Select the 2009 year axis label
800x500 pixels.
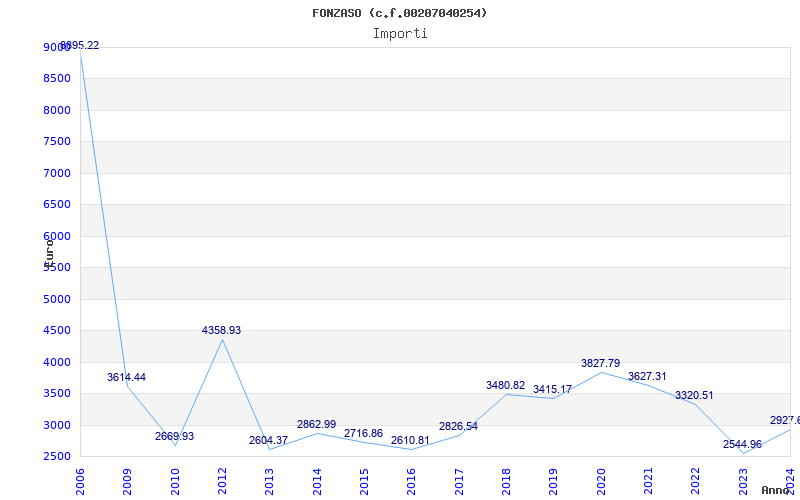(x=127, y=481)
